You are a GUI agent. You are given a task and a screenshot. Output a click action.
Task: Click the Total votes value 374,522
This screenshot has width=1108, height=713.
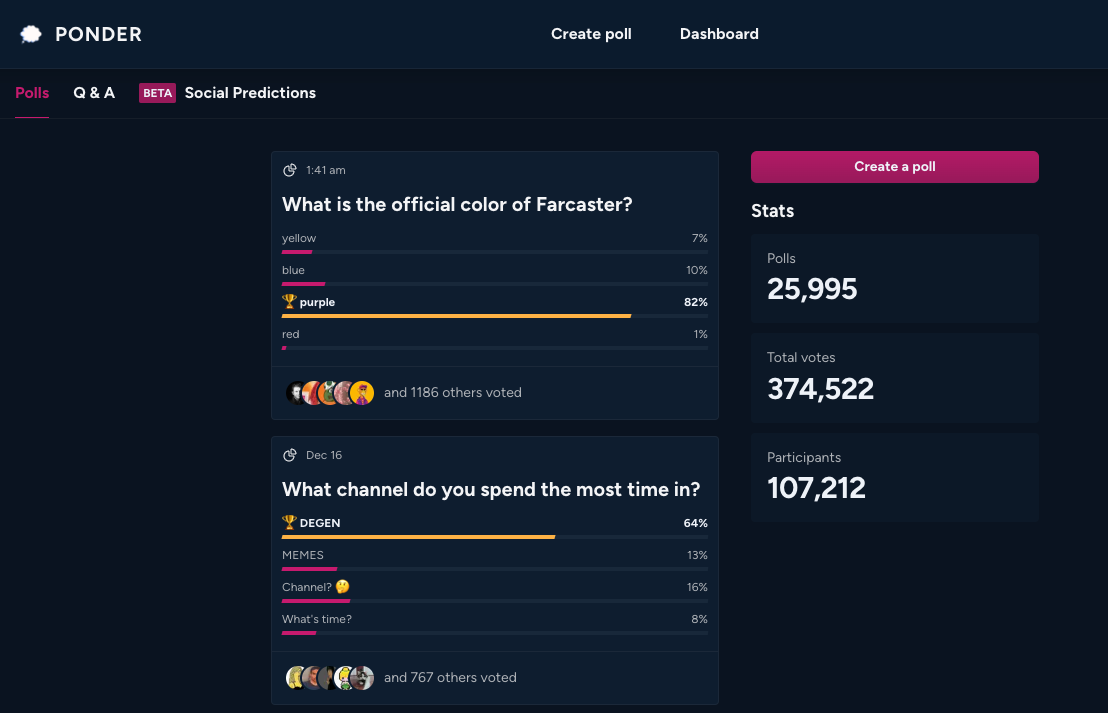point(820,389)
